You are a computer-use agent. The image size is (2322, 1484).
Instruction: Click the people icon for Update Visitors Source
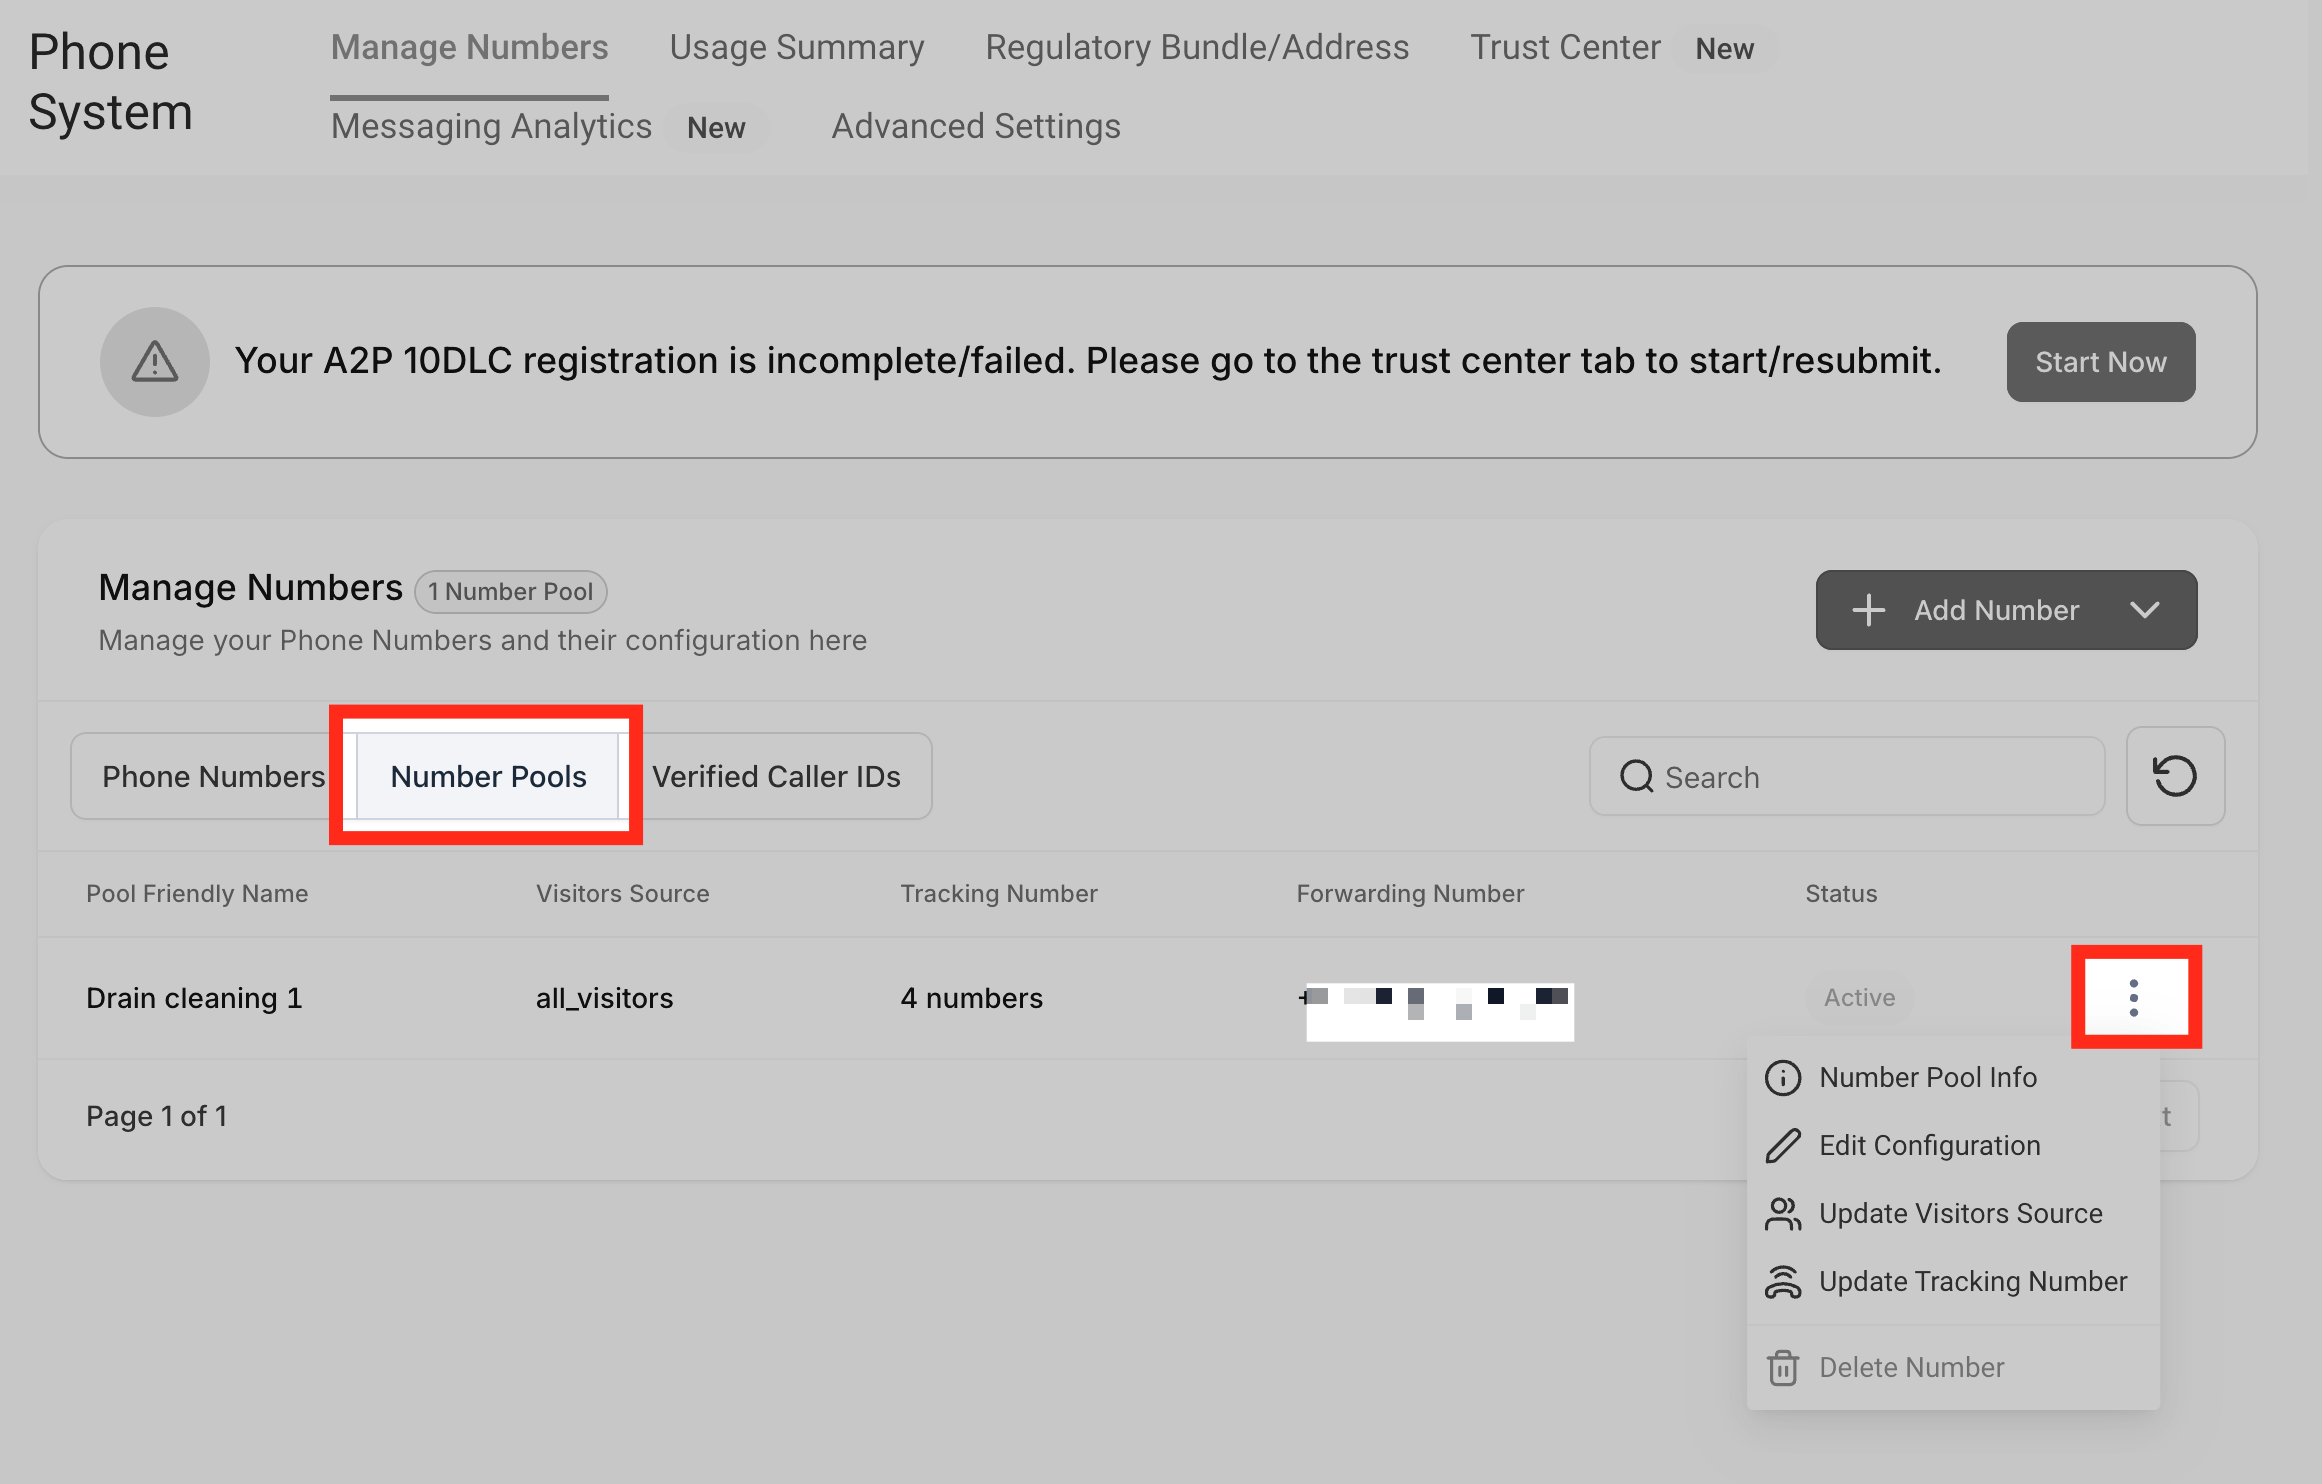pyautogui.click(x=1783, y=1214)
